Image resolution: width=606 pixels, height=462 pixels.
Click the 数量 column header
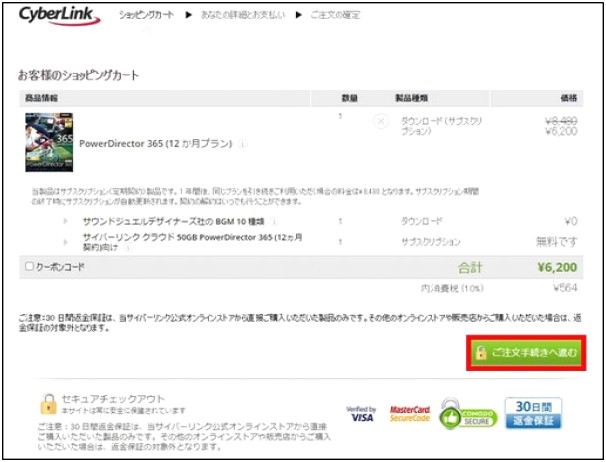click(349, 98)
